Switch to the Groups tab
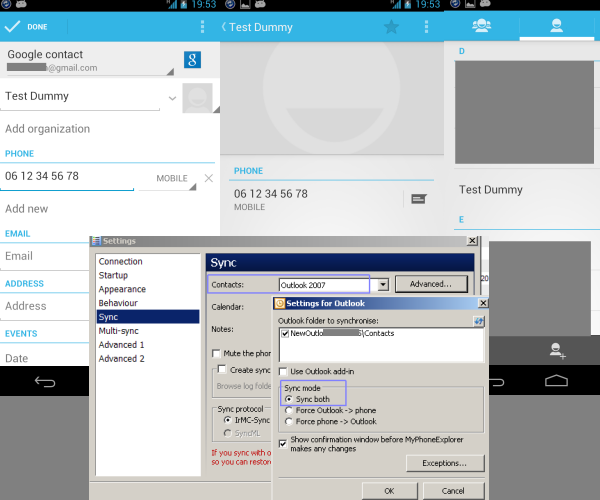 pyautogui.click(x=481, y=26)
